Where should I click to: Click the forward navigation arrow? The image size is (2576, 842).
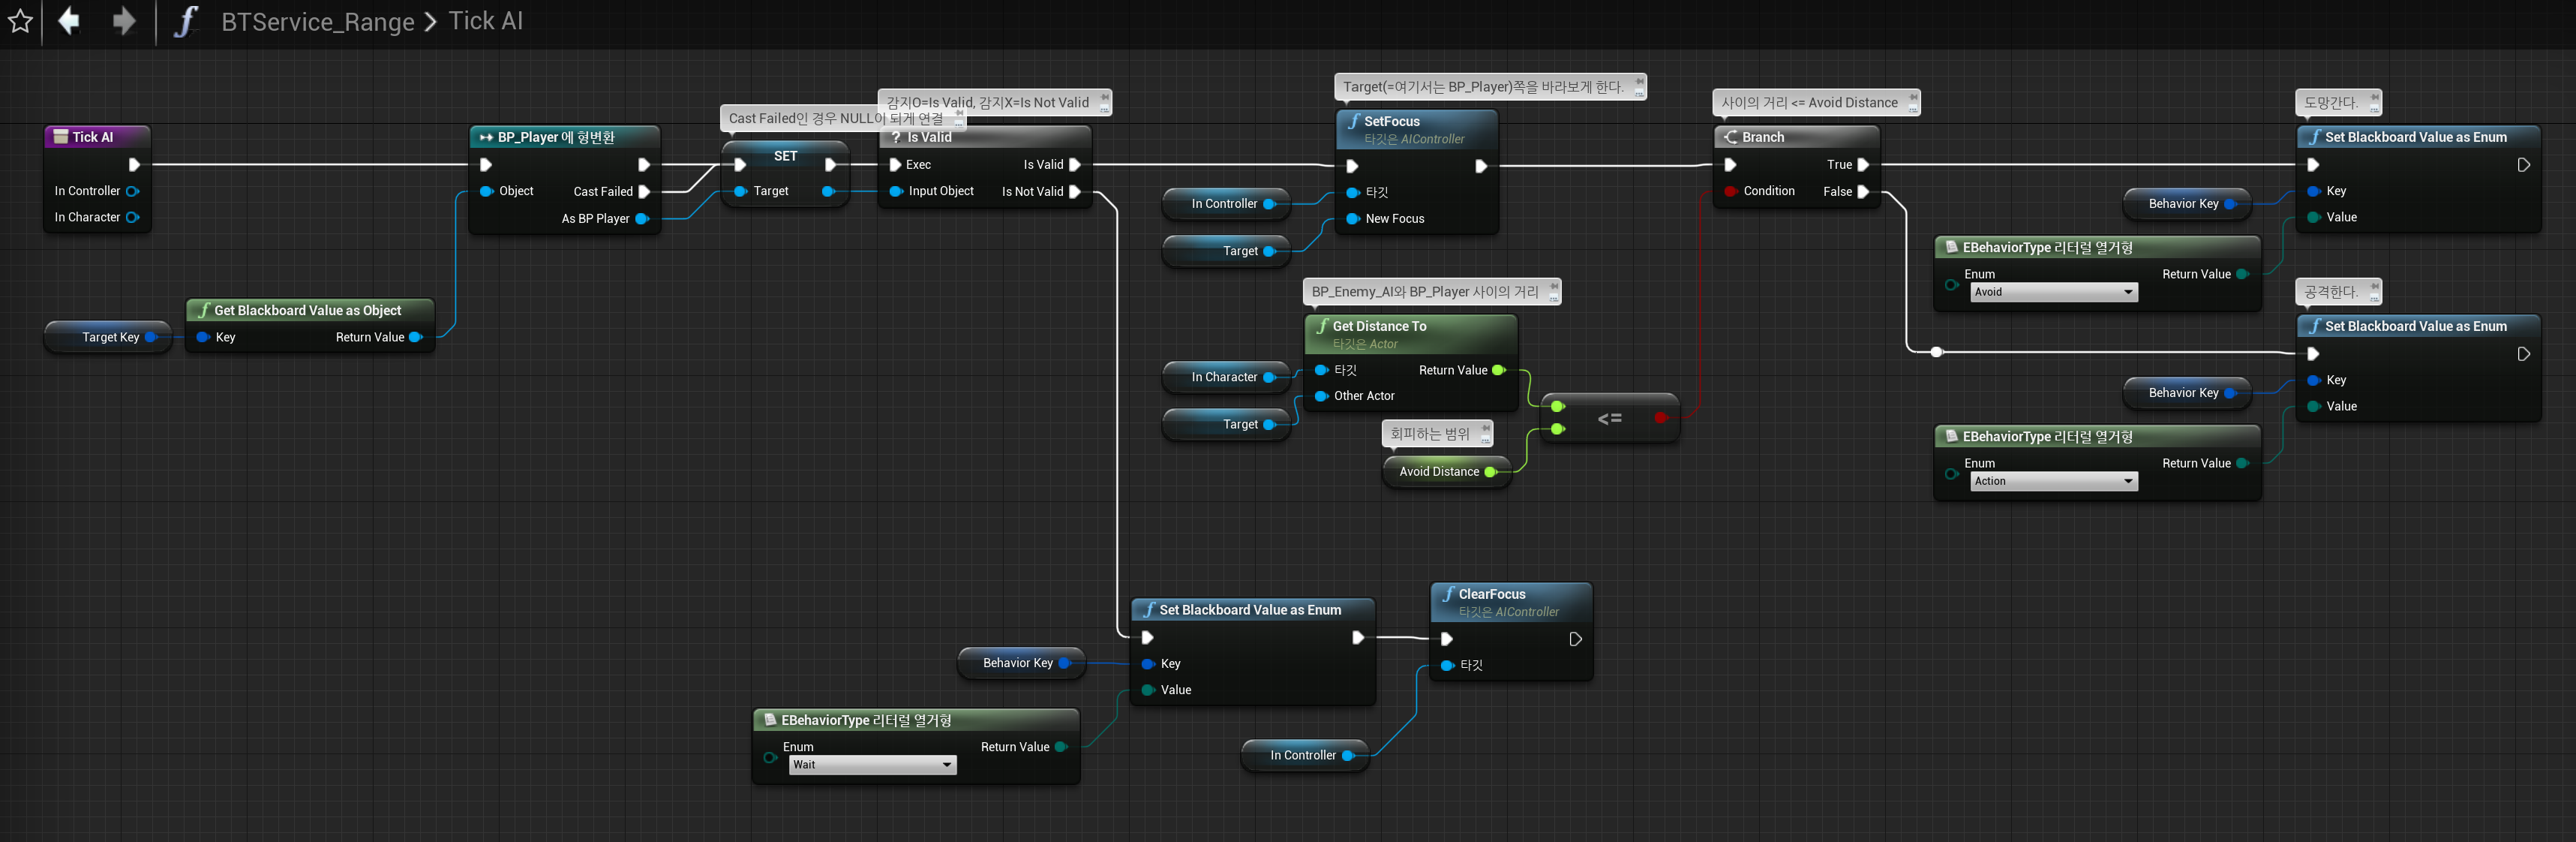pyautogui.click(x=124, y=21)
